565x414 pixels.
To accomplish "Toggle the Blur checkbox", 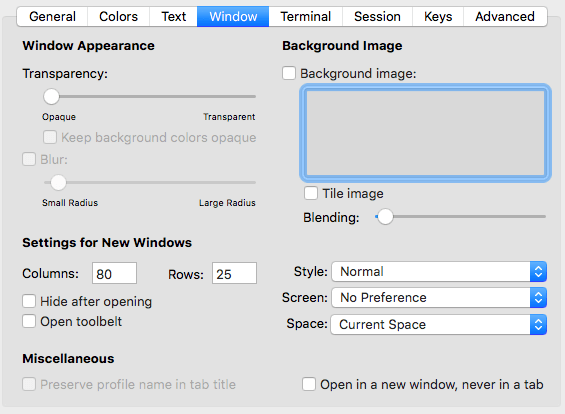I will (29, 159).
